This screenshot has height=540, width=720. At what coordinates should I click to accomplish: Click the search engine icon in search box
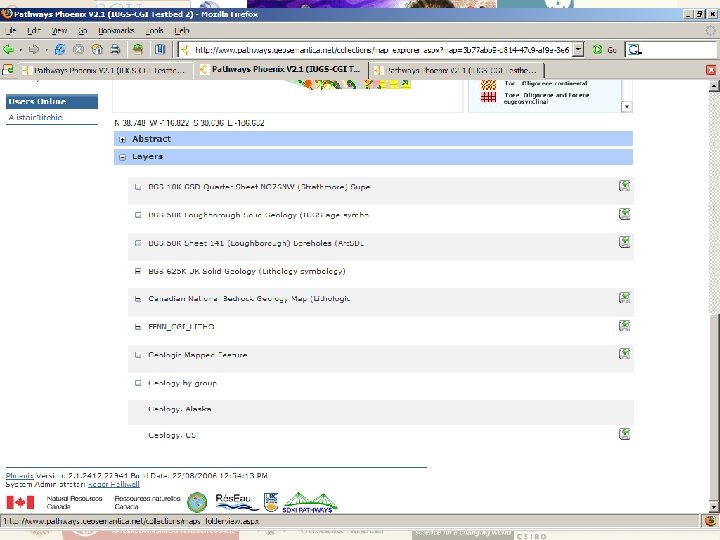pyautogui.click(x=635, y=50)
